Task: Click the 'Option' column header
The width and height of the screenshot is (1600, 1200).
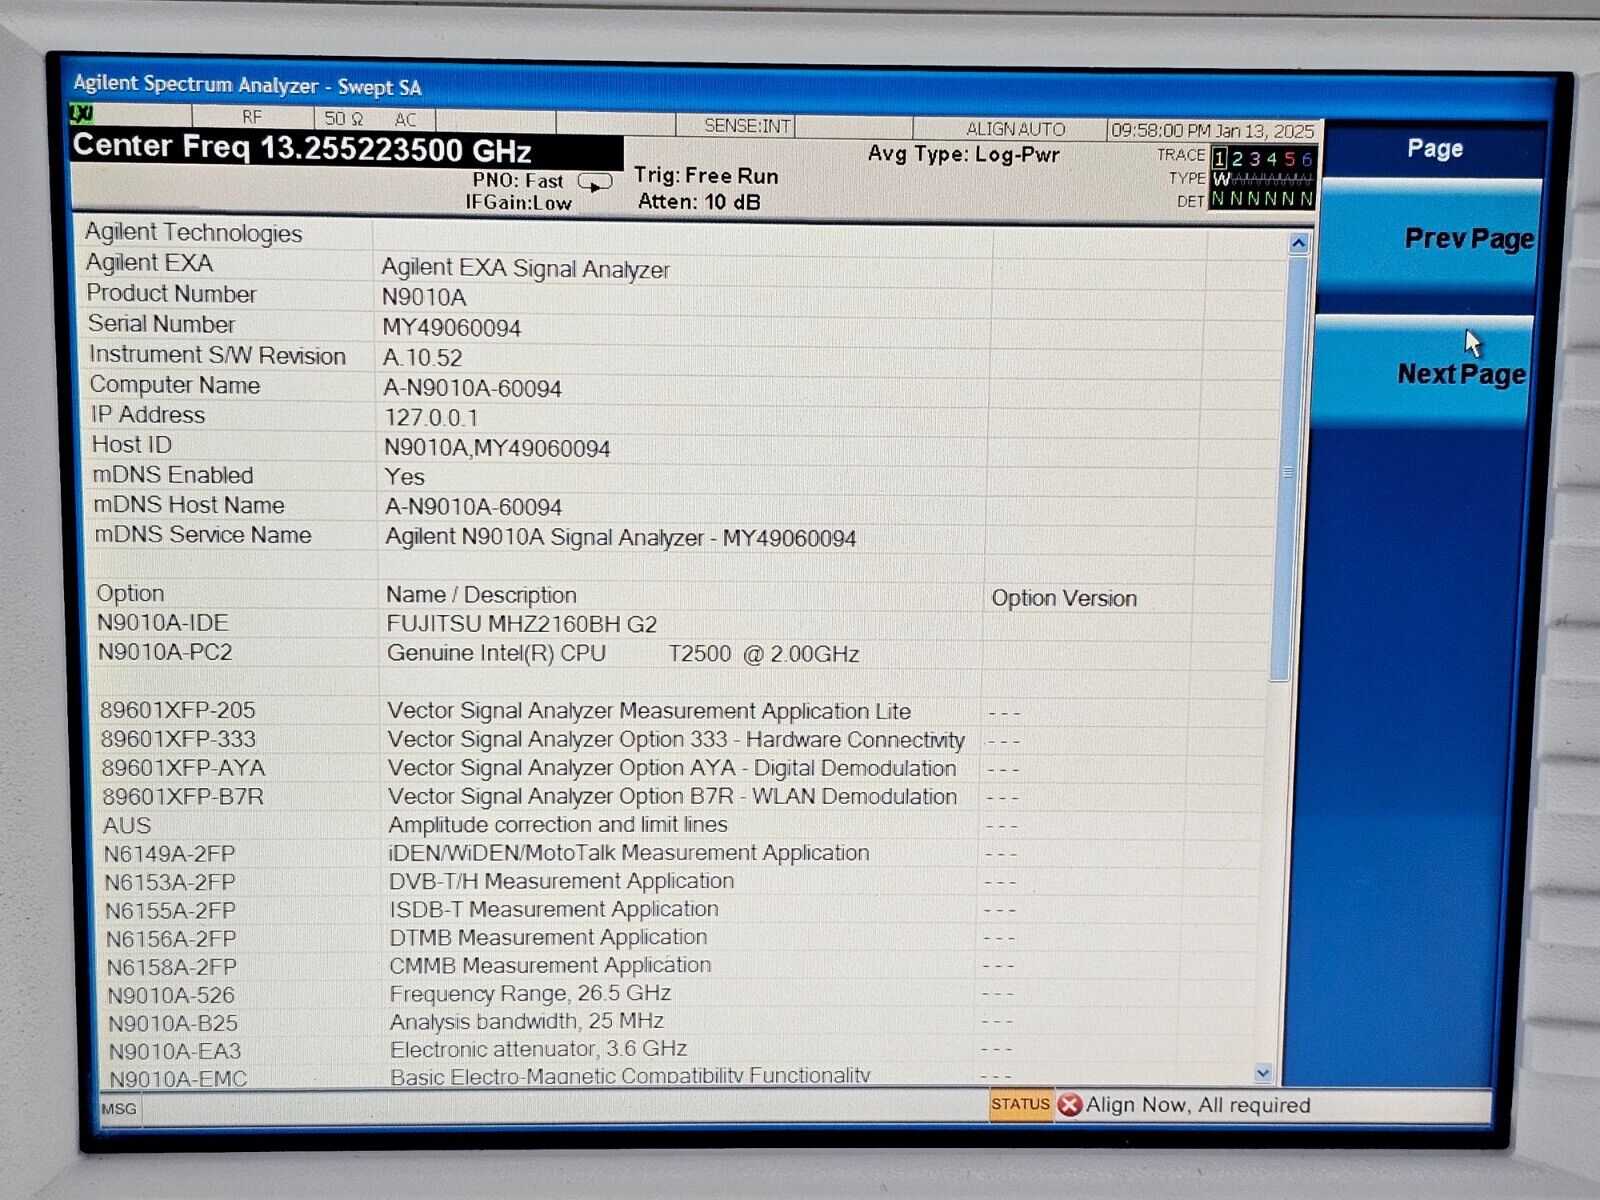Action: 130,593
